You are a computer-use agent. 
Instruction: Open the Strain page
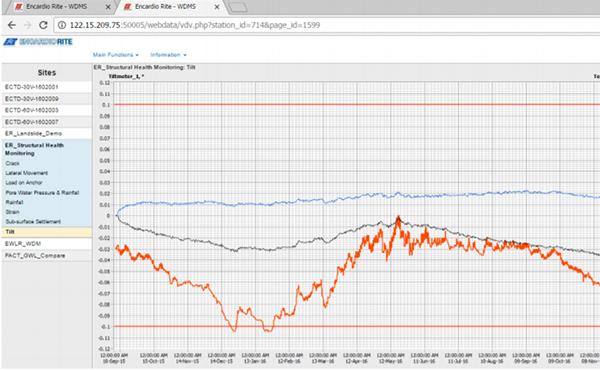point(12,212)
